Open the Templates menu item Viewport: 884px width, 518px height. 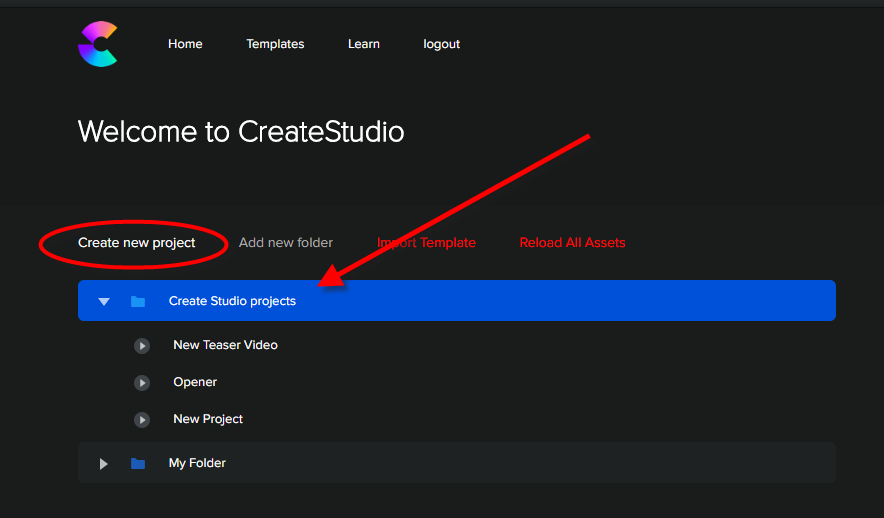pos(275,44)
